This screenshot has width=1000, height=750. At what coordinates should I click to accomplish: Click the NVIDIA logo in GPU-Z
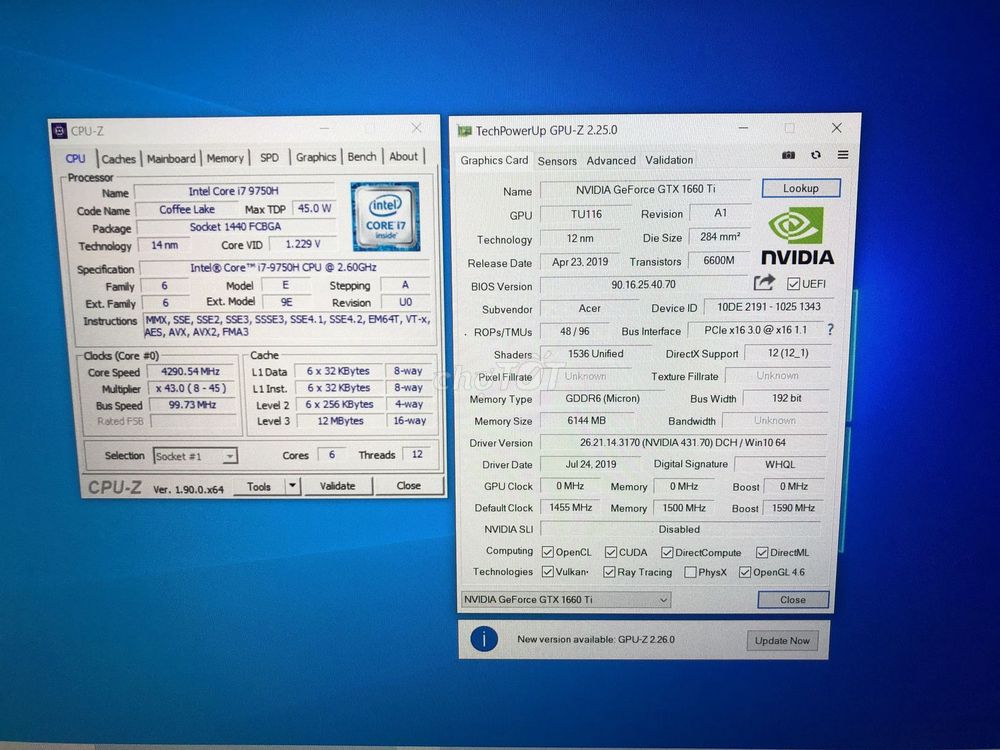click(797, 237)
